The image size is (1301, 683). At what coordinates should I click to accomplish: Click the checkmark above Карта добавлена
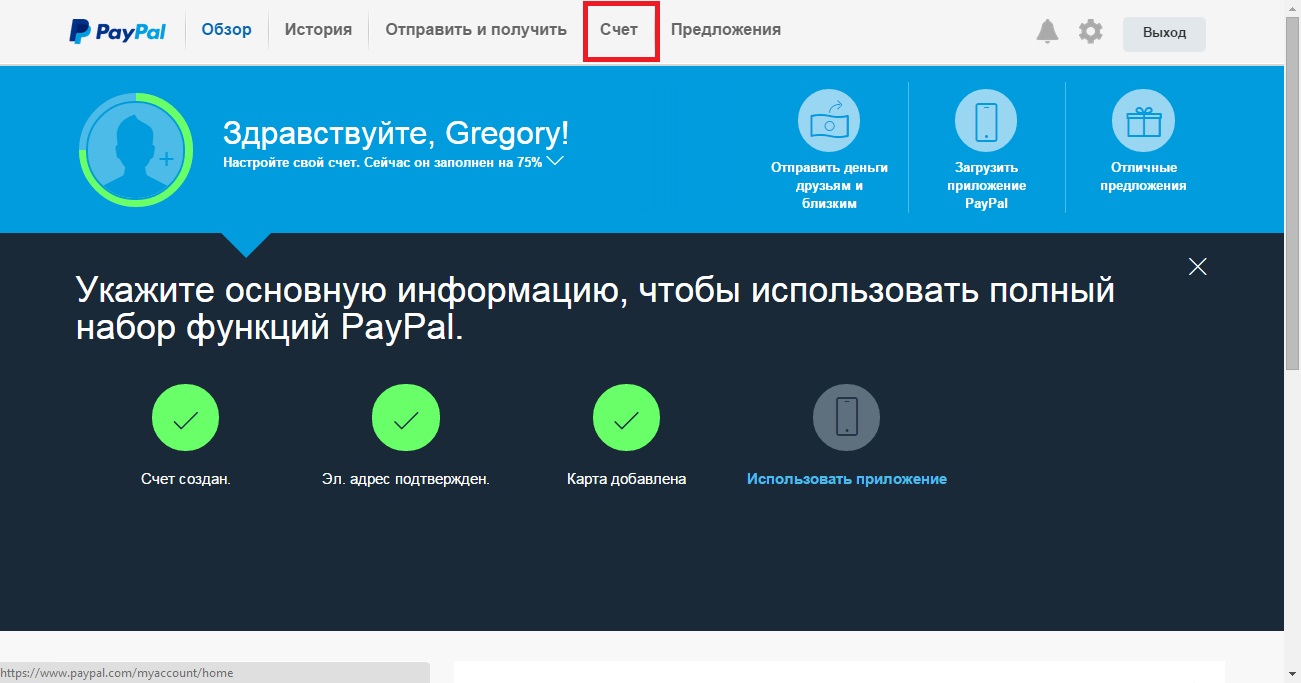click(626, 418)
